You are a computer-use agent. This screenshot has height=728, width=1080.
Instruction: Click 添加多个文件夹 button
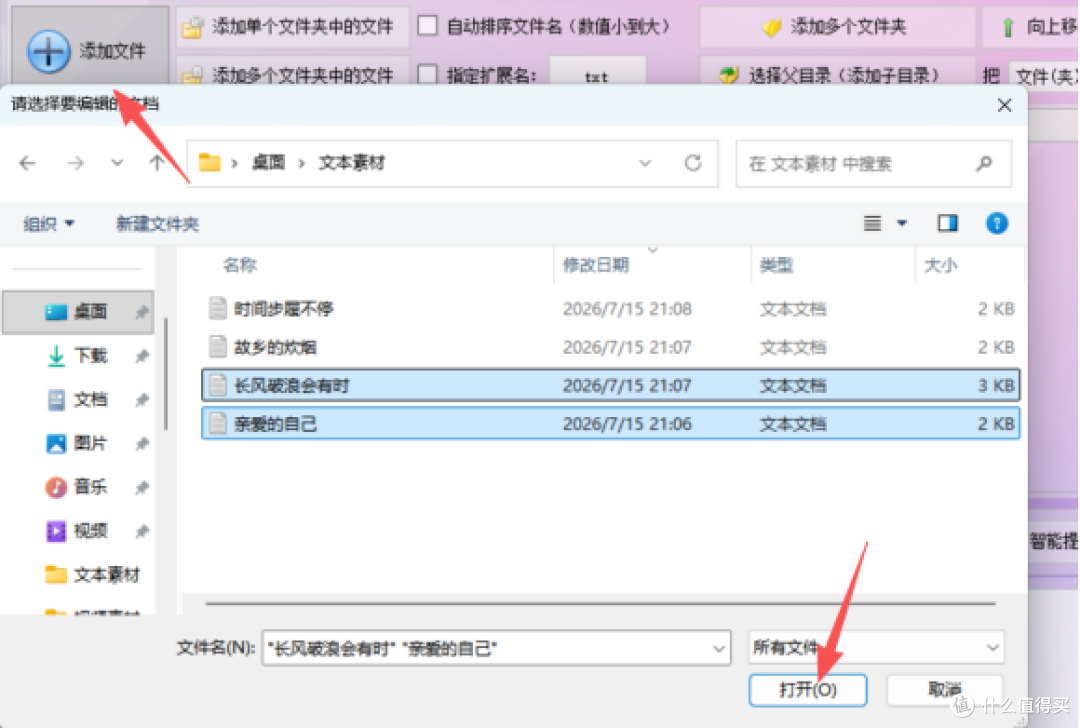coord(837,27)
